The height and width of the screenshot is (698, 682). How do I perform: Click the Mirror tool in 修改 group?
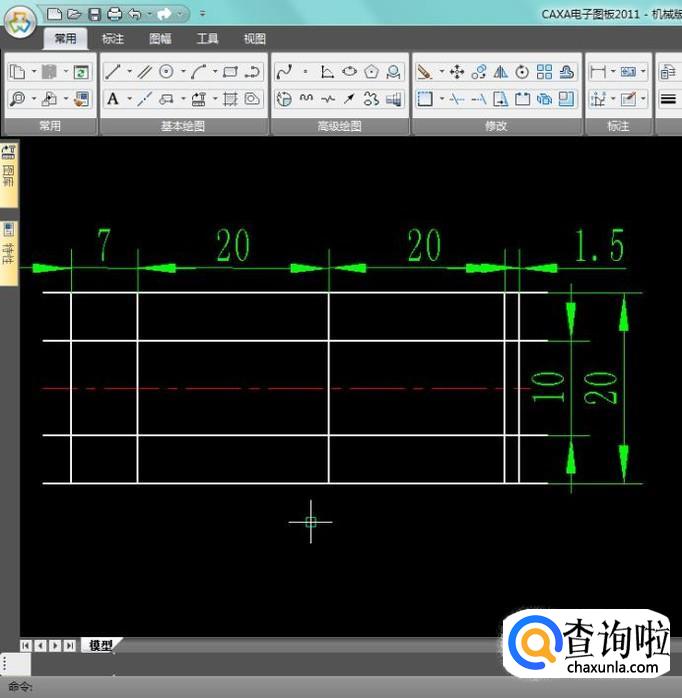(501, 72)
